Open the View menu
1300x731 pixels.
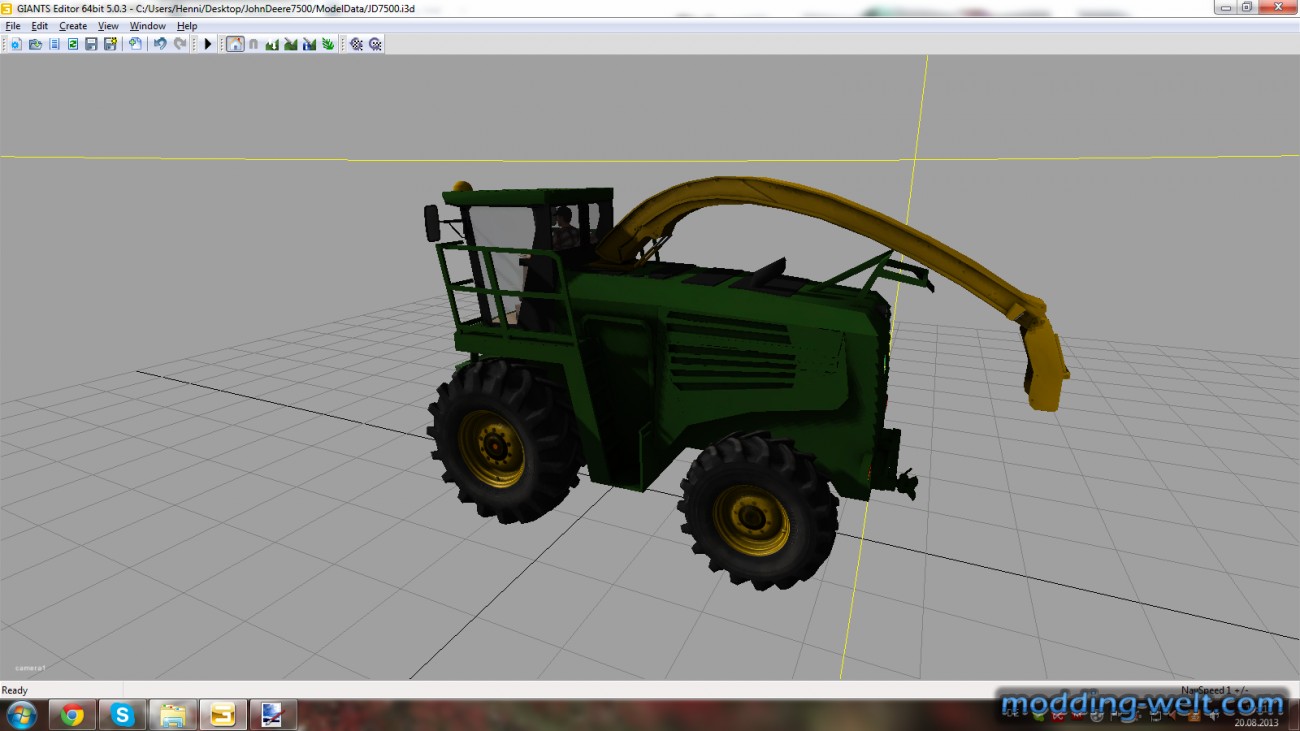[108, 26]
